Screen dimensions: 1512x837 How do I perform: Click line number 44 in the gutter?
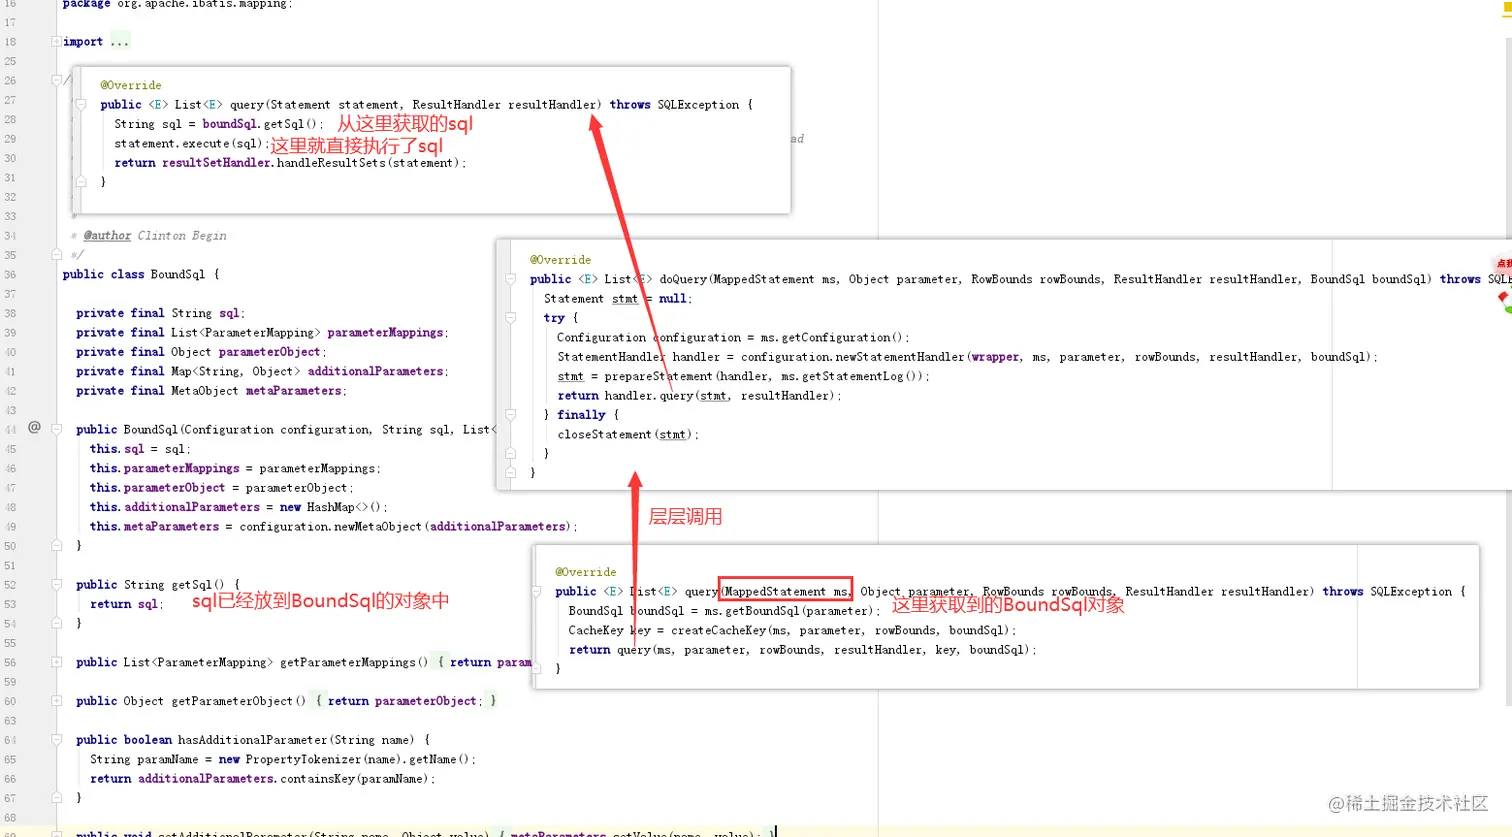[10, 429]
